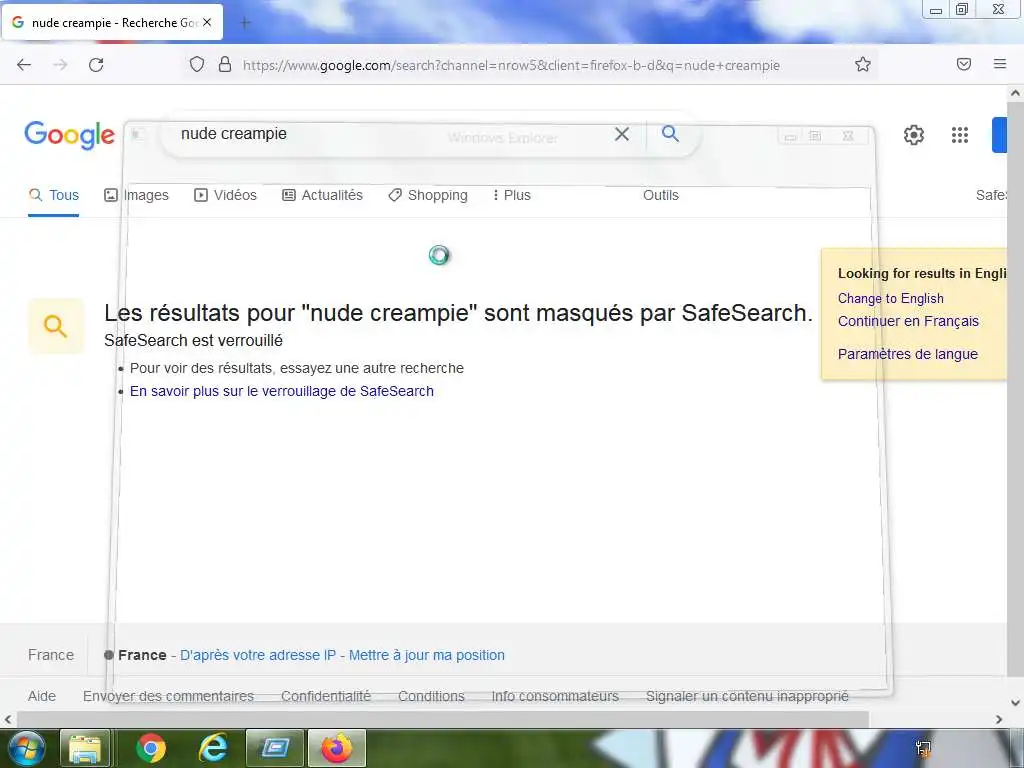
Task: Switch to the Images tab
Action: pyautogui.click(x=136, y=195)
